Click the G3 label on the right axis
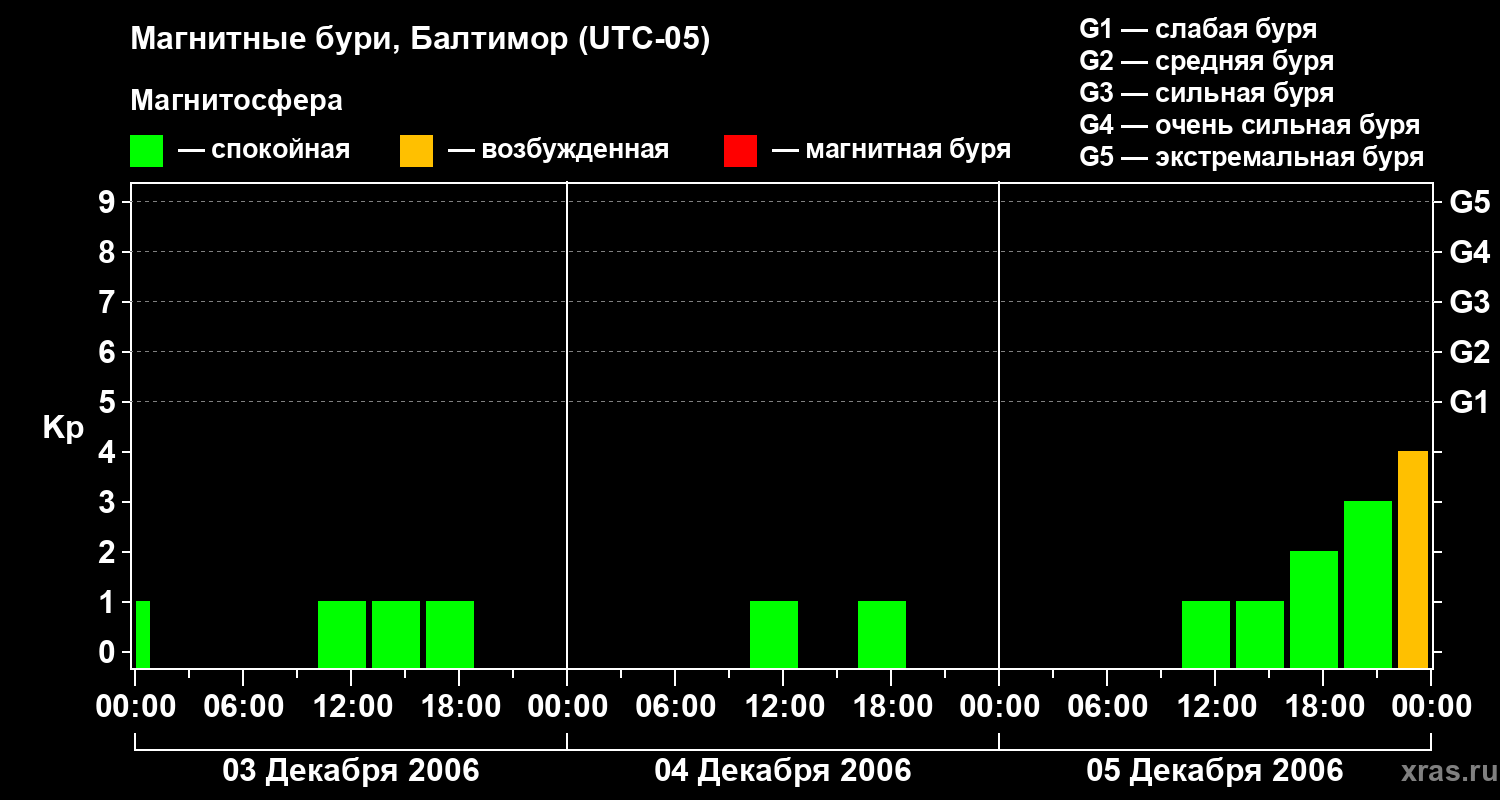The width and height of the screenshot is (1500, 800). (1469, 303)
